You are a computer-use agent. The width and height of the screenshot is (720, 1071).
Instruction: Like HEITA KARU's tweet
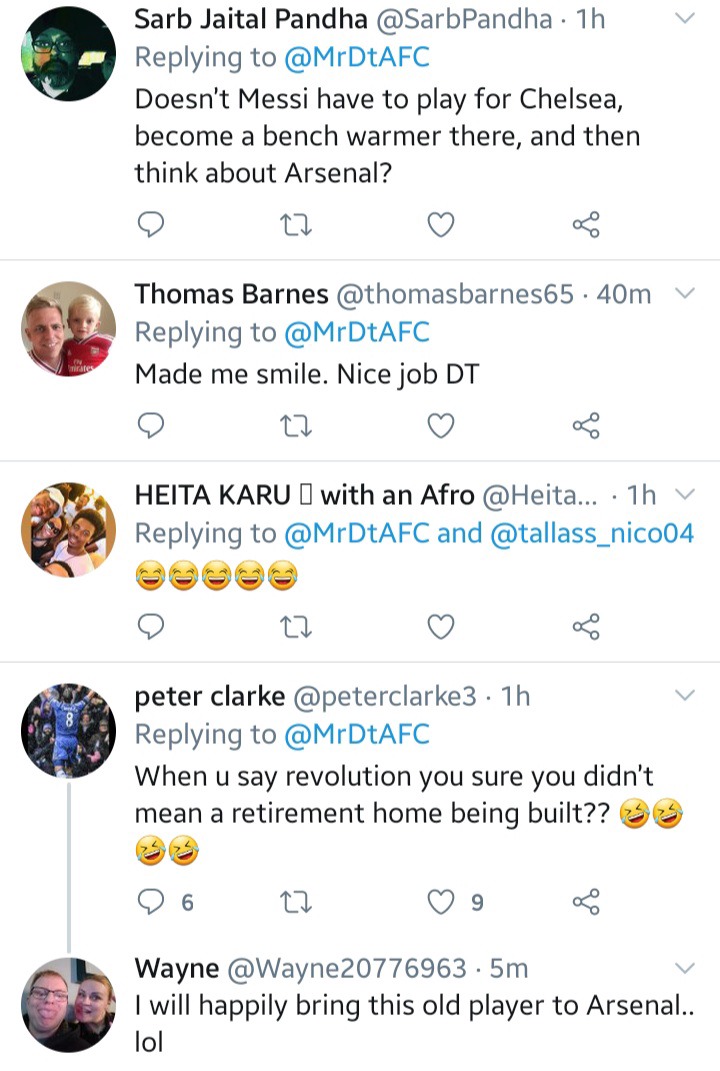pyautogui.click(x=441, y=627)
